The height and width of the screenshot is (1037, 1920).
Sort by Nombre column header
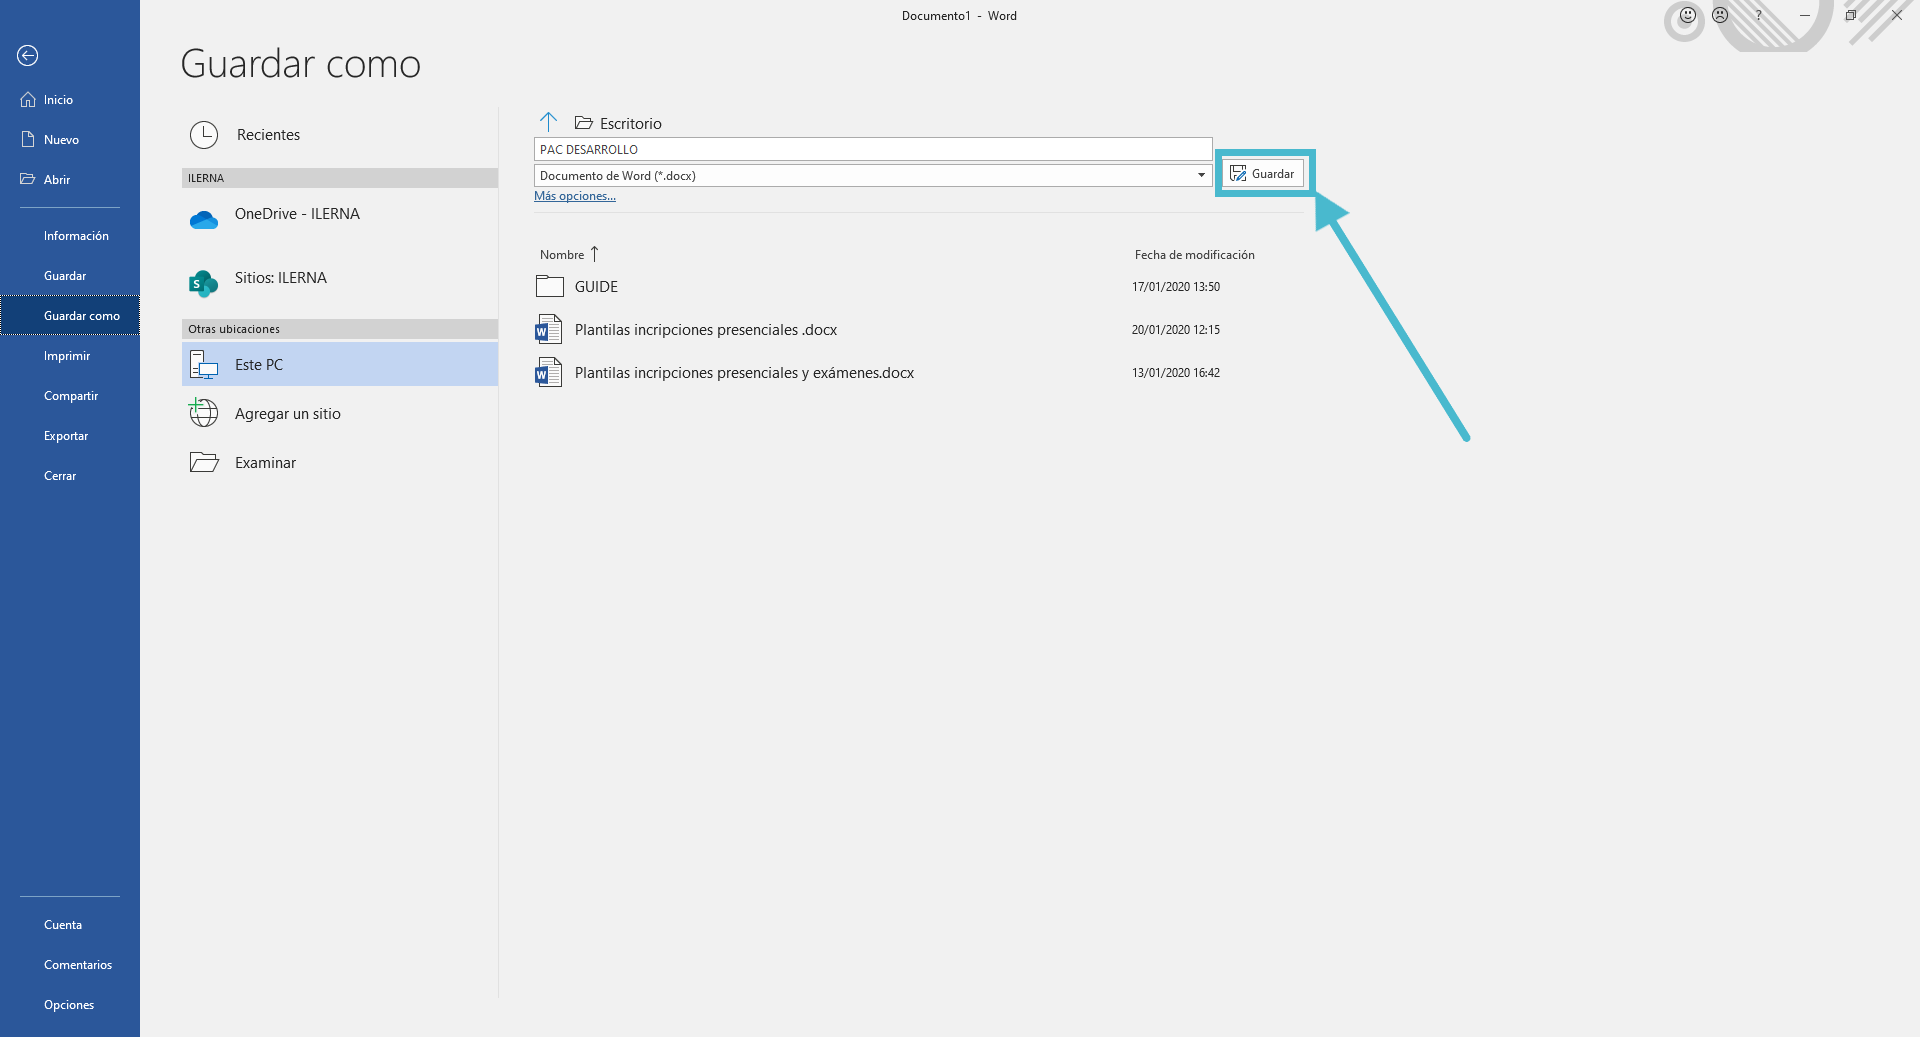(562, 255)
